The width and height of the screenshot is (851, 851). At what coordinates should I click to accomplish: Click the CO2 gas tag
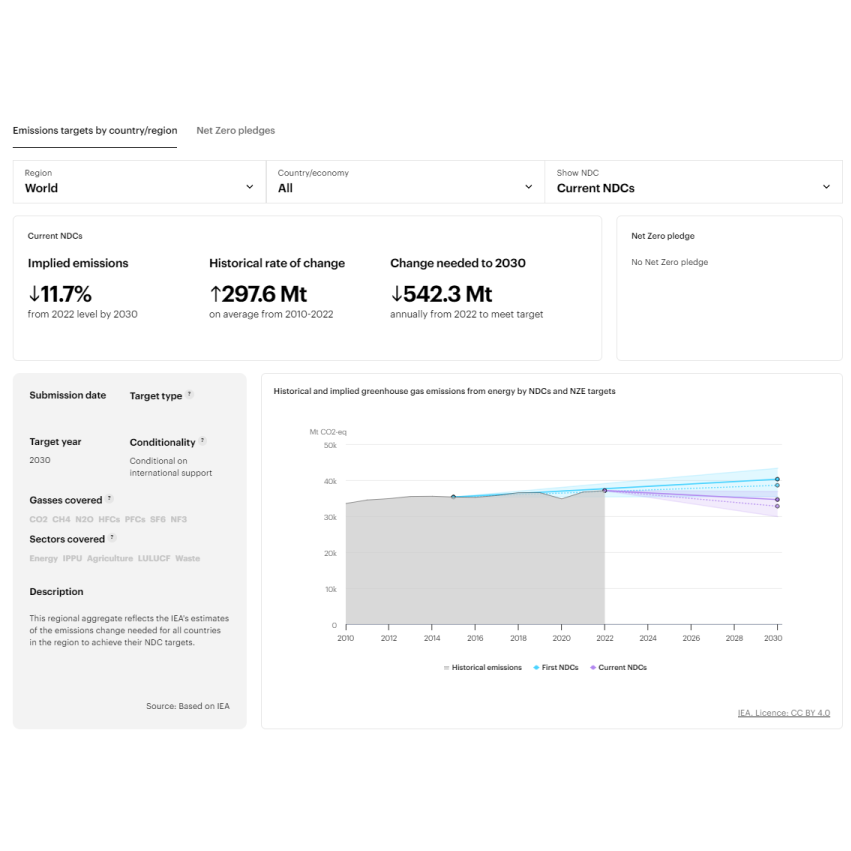point(38,520)
